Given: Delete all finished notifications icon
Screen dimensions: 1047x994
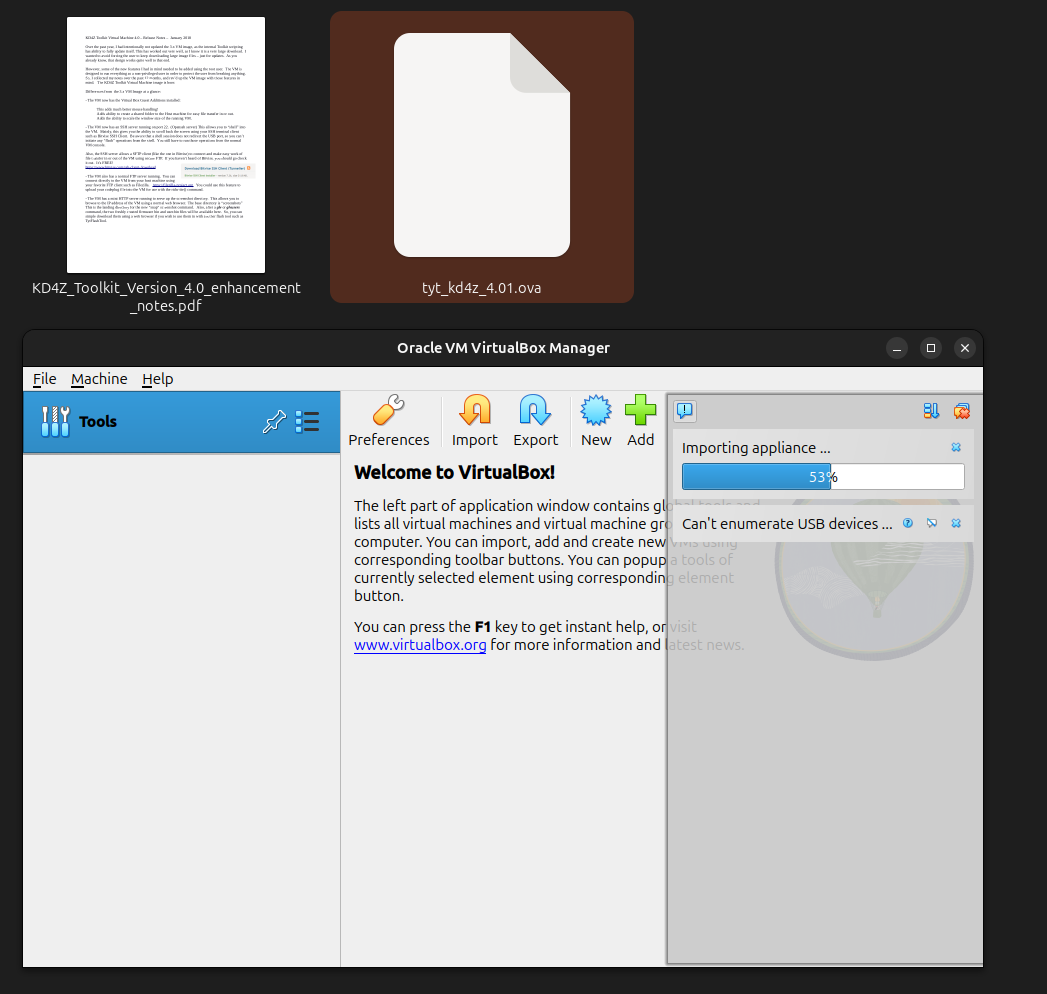Looking at the screenshot, I should pyautogui.click(x=962, y=411).
